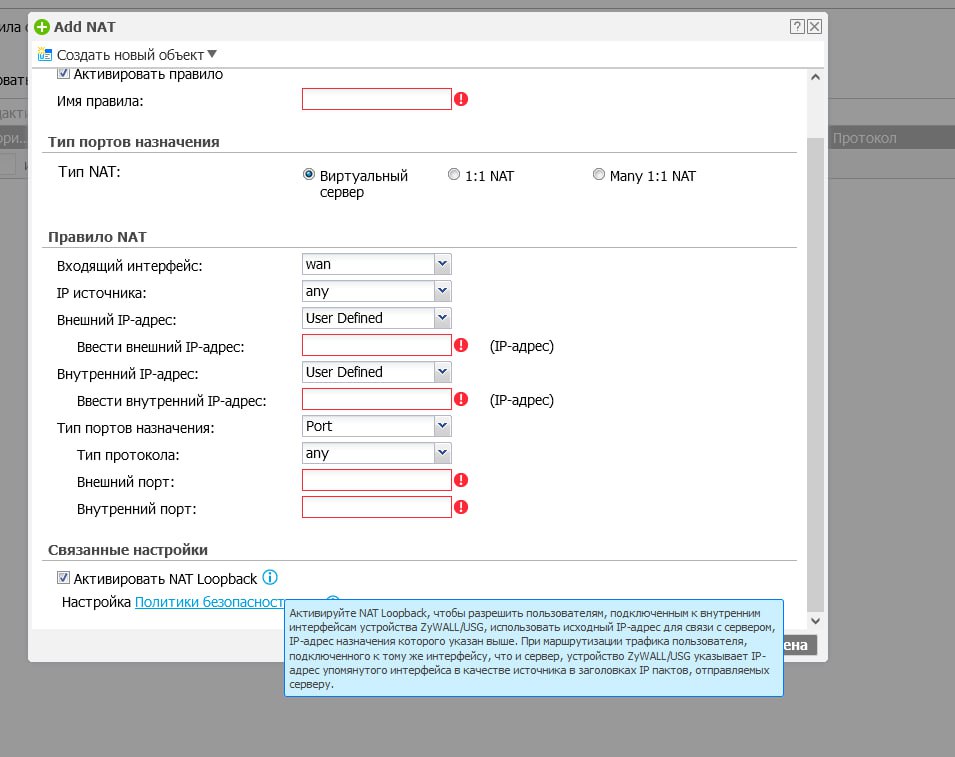This screenshot has width=955, height=757.
Task: Open the help question mark icon
Action: coord(797,26)
